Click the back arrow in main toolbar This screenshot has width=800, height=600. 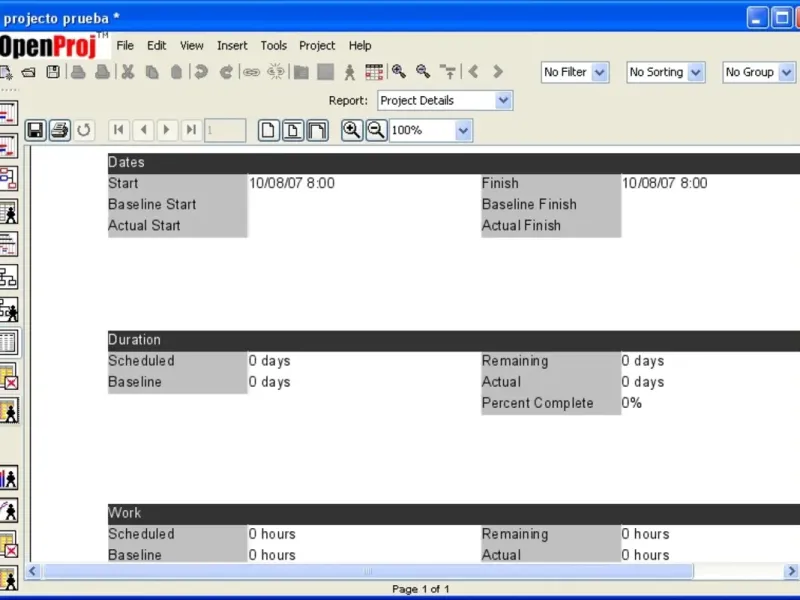click(x=473, y=71)
